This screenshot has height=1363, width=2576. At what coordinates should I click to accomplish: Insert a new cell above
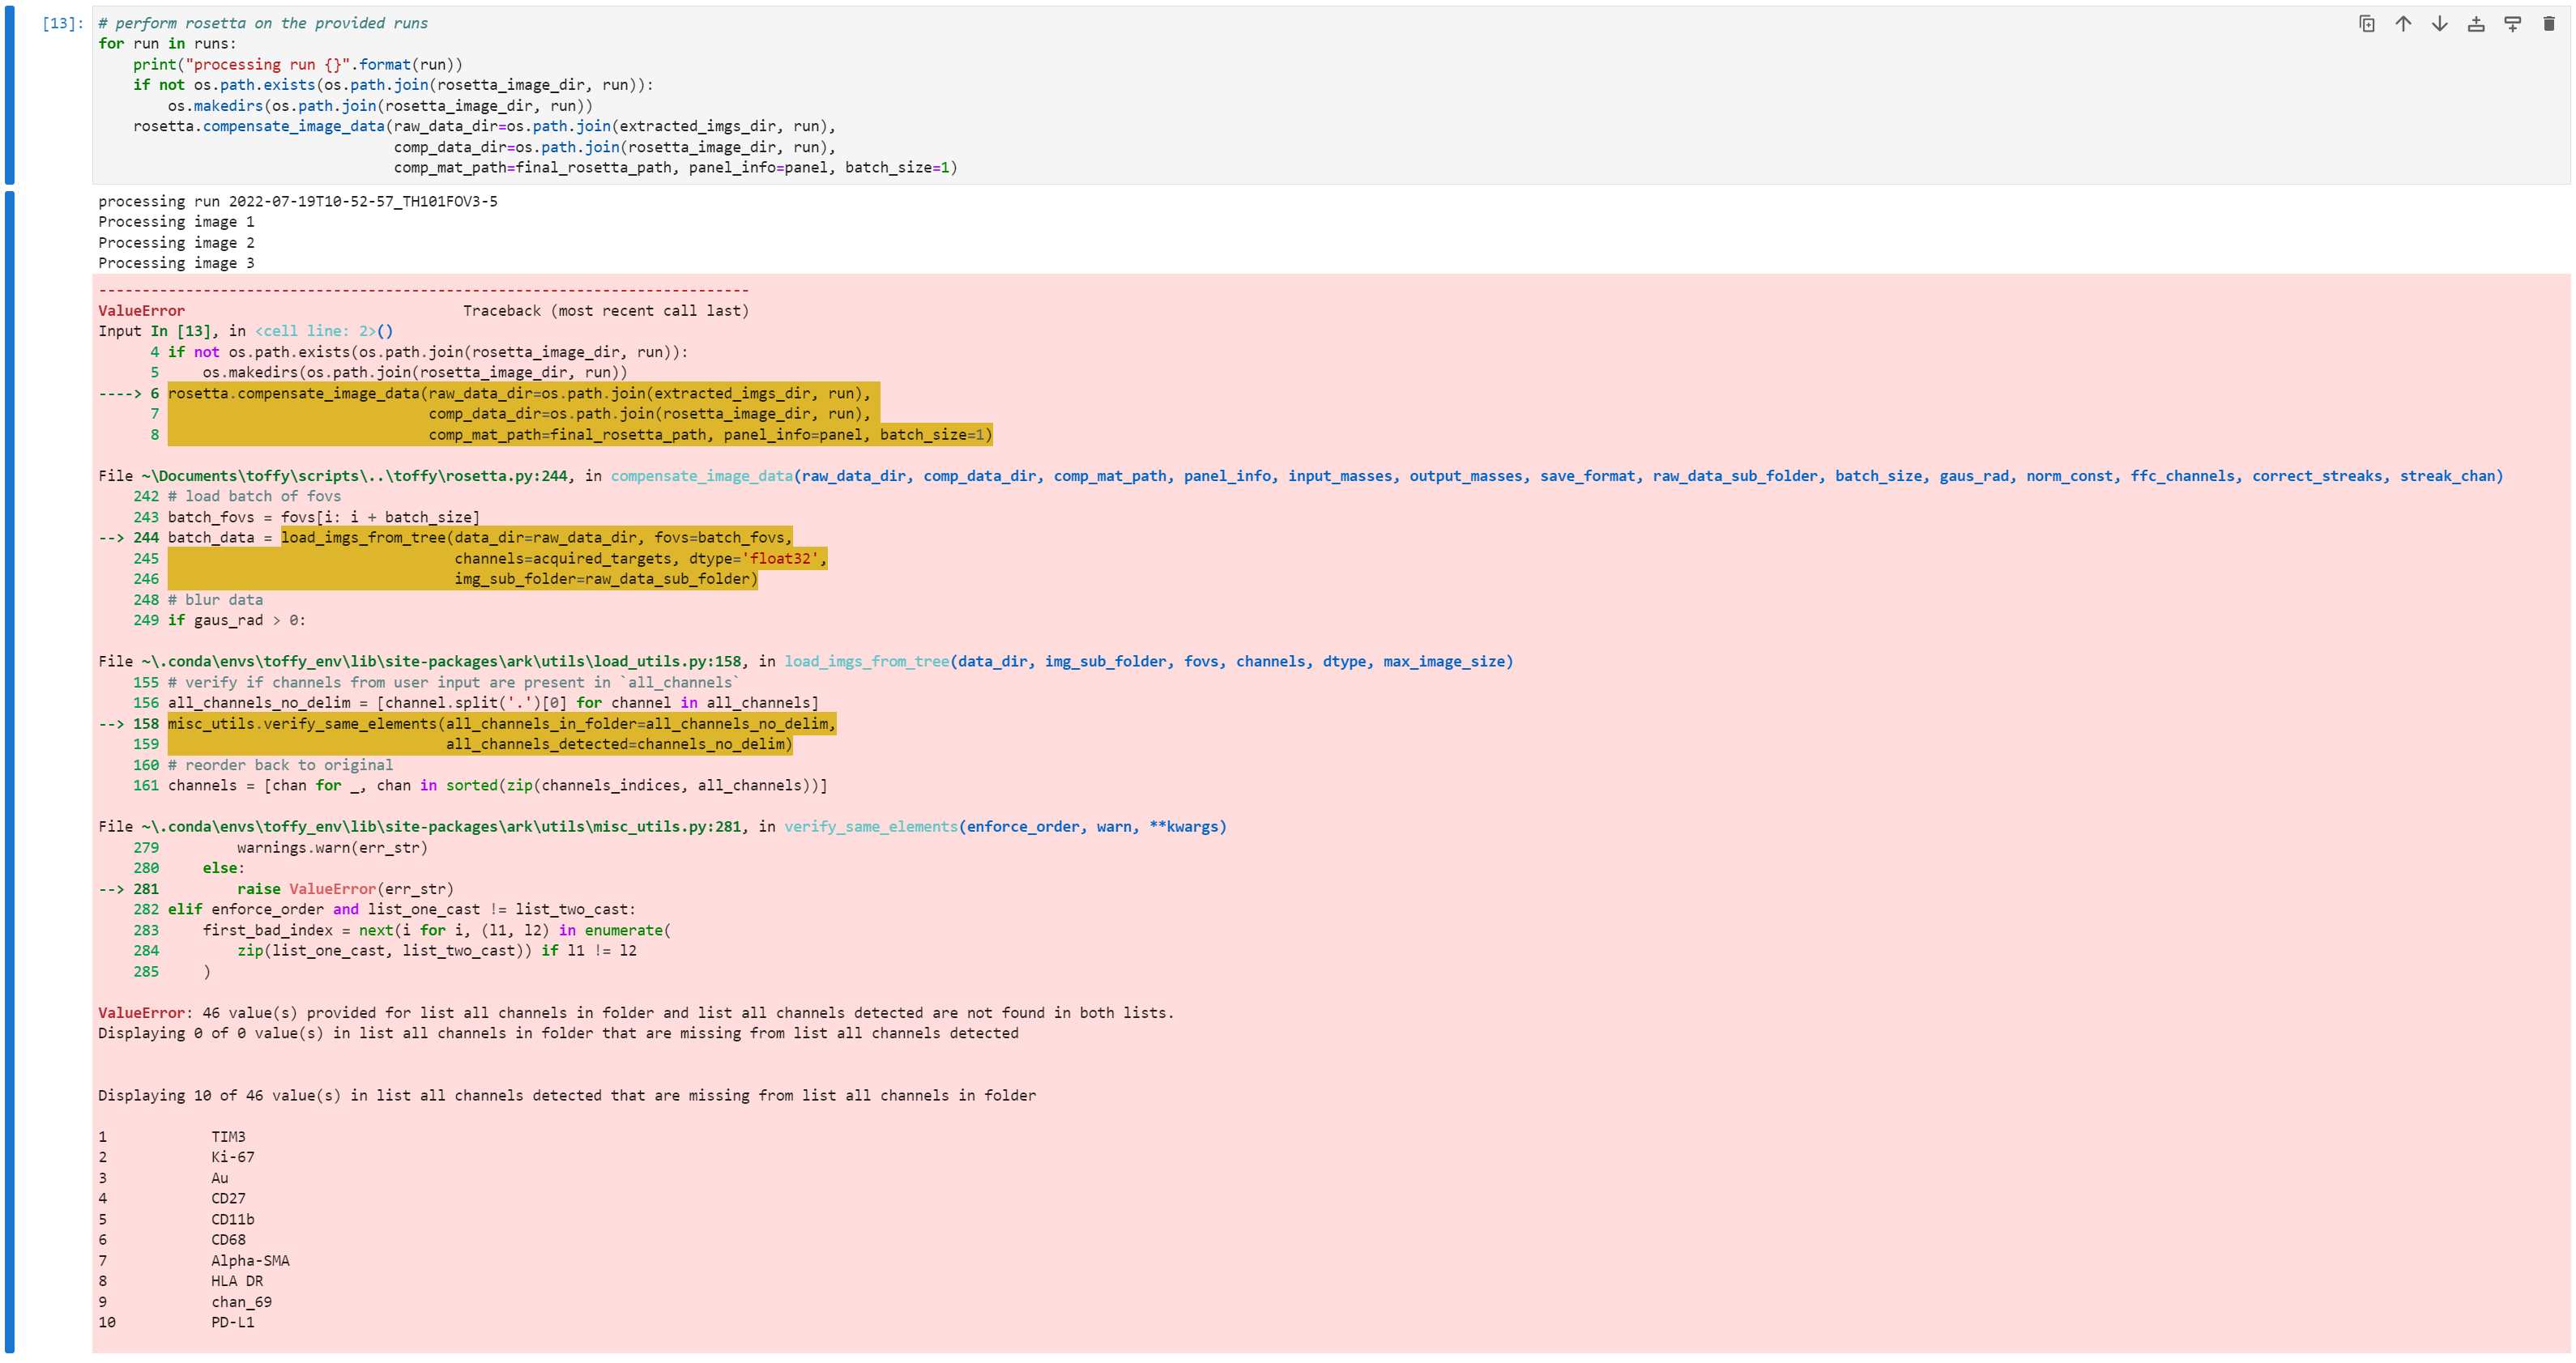tap(2476, 24)
